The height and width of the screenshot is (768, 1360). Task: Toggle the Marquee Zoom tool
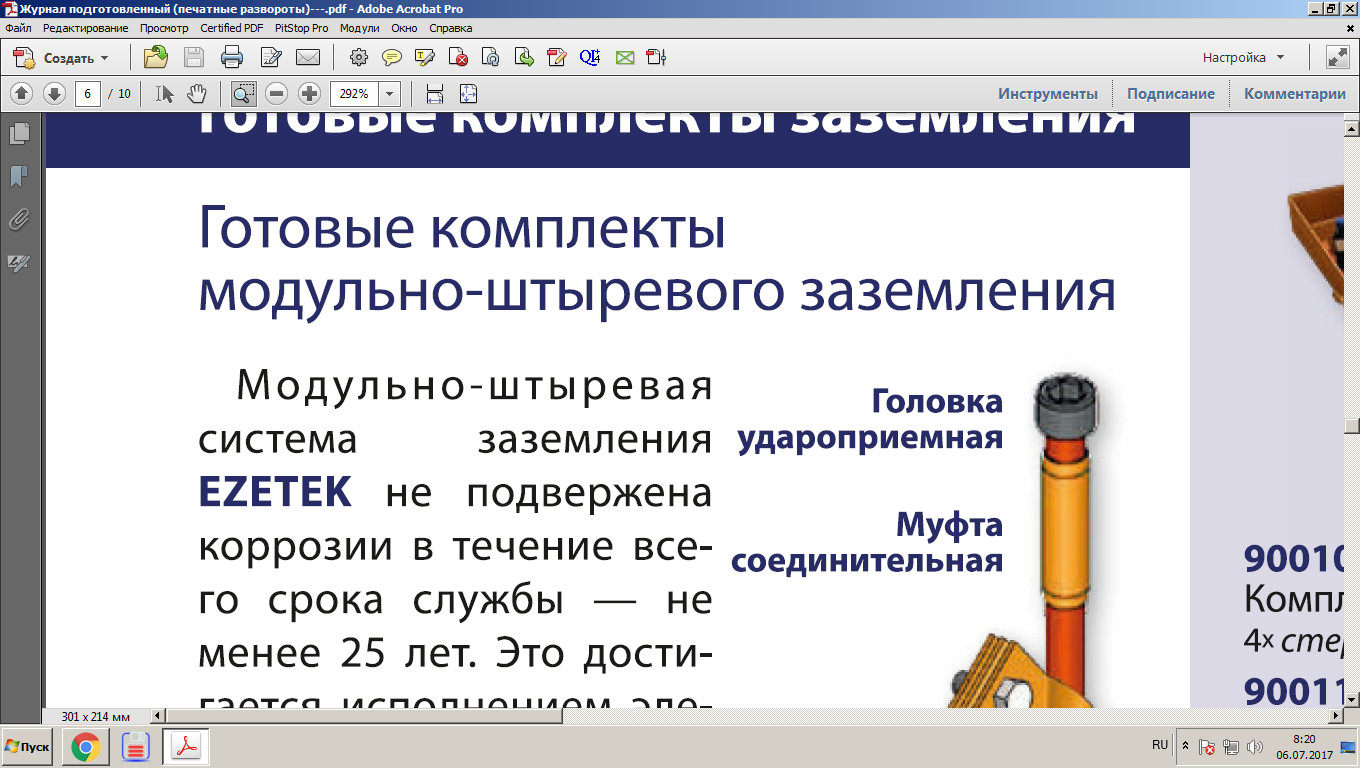click(x=243, y=94)
